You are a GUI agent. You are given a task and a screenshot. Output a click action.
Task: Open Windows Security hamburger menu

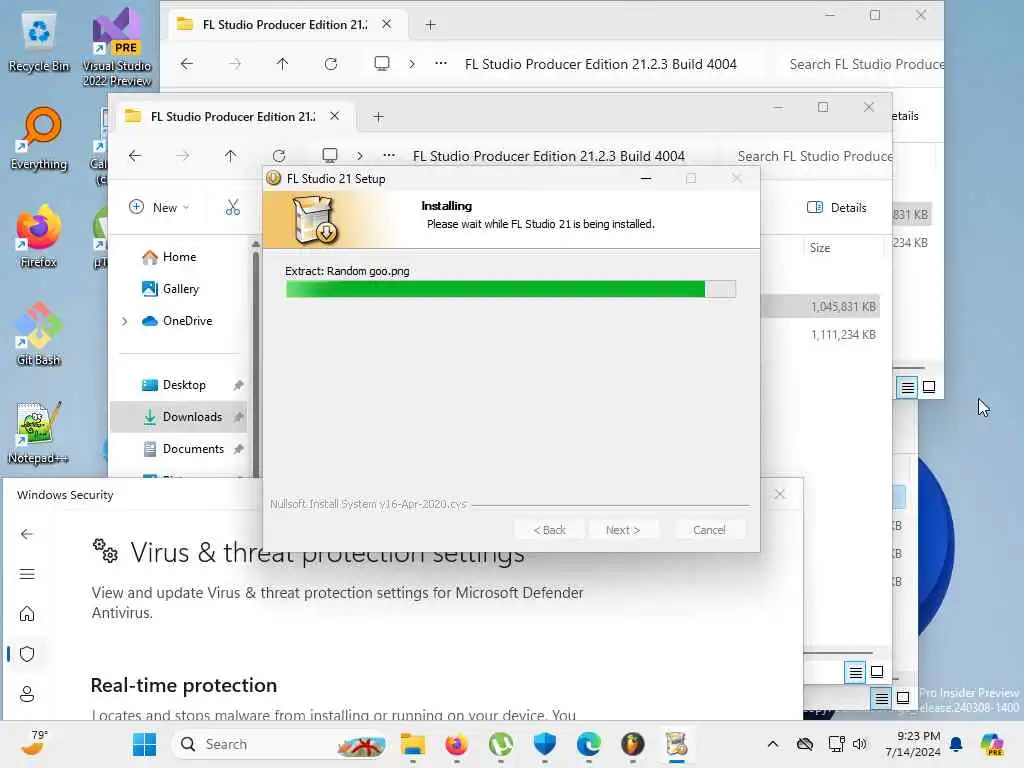27,574
